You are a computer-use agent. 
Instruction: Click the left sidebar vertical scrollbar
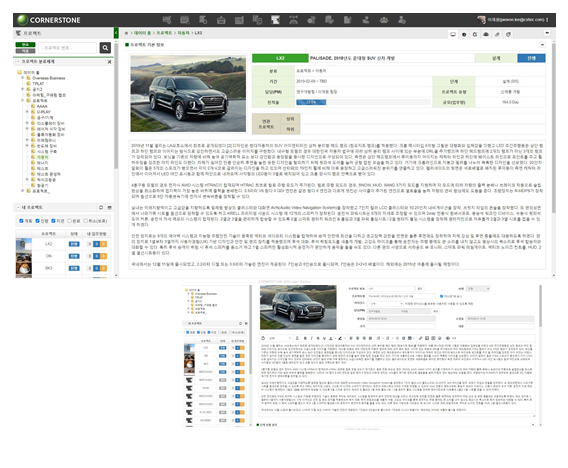tap(116, 106)
